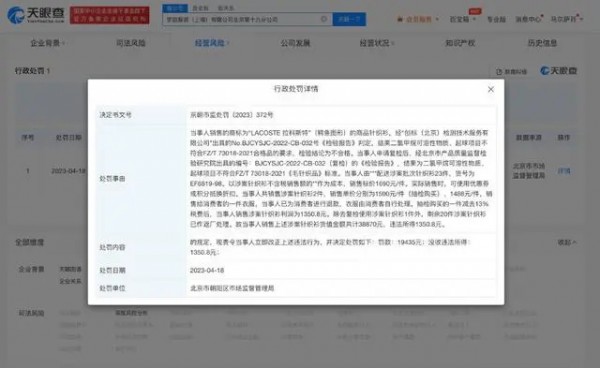Click the blue 天眼一下 search button

(349, 19)
